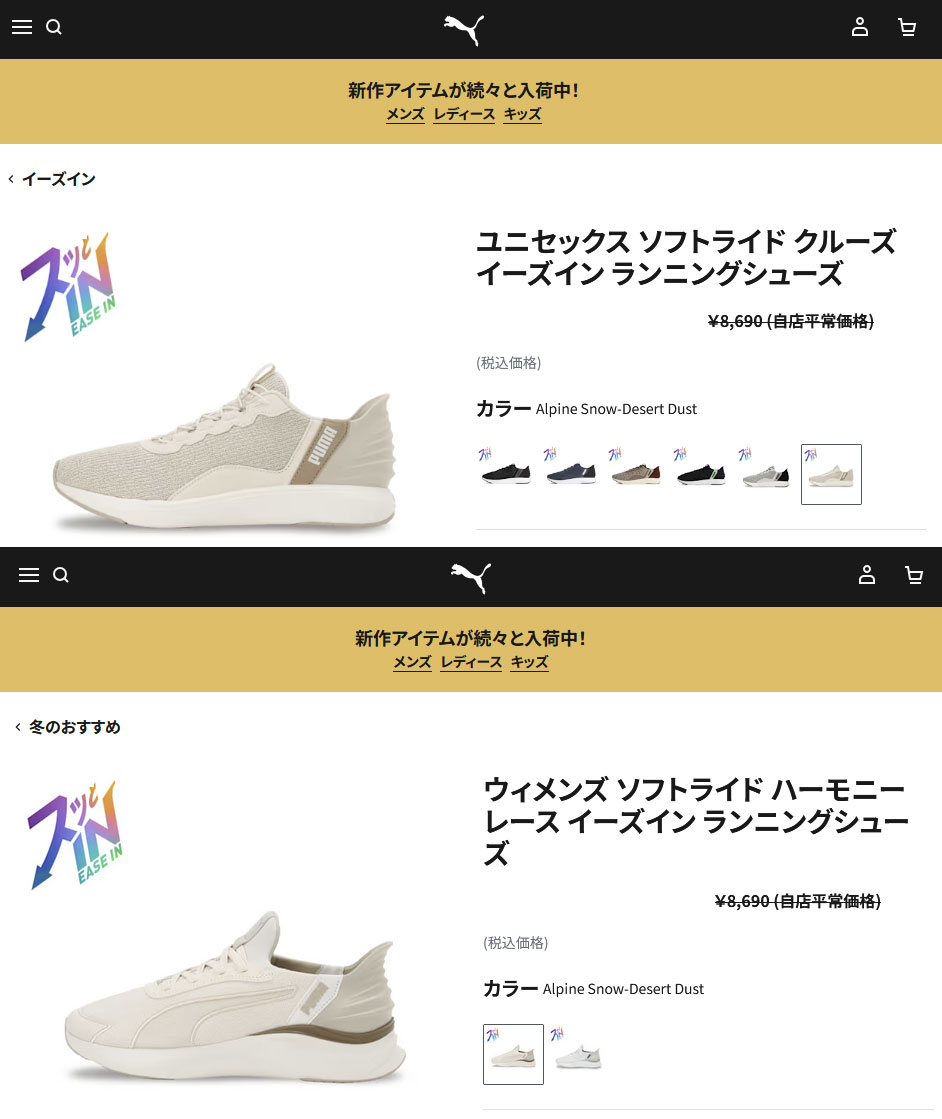Image resolution: width=942 pixels, height=1119 pixels.
Task: Click the search icon in top header
Action: coord(54,27)
